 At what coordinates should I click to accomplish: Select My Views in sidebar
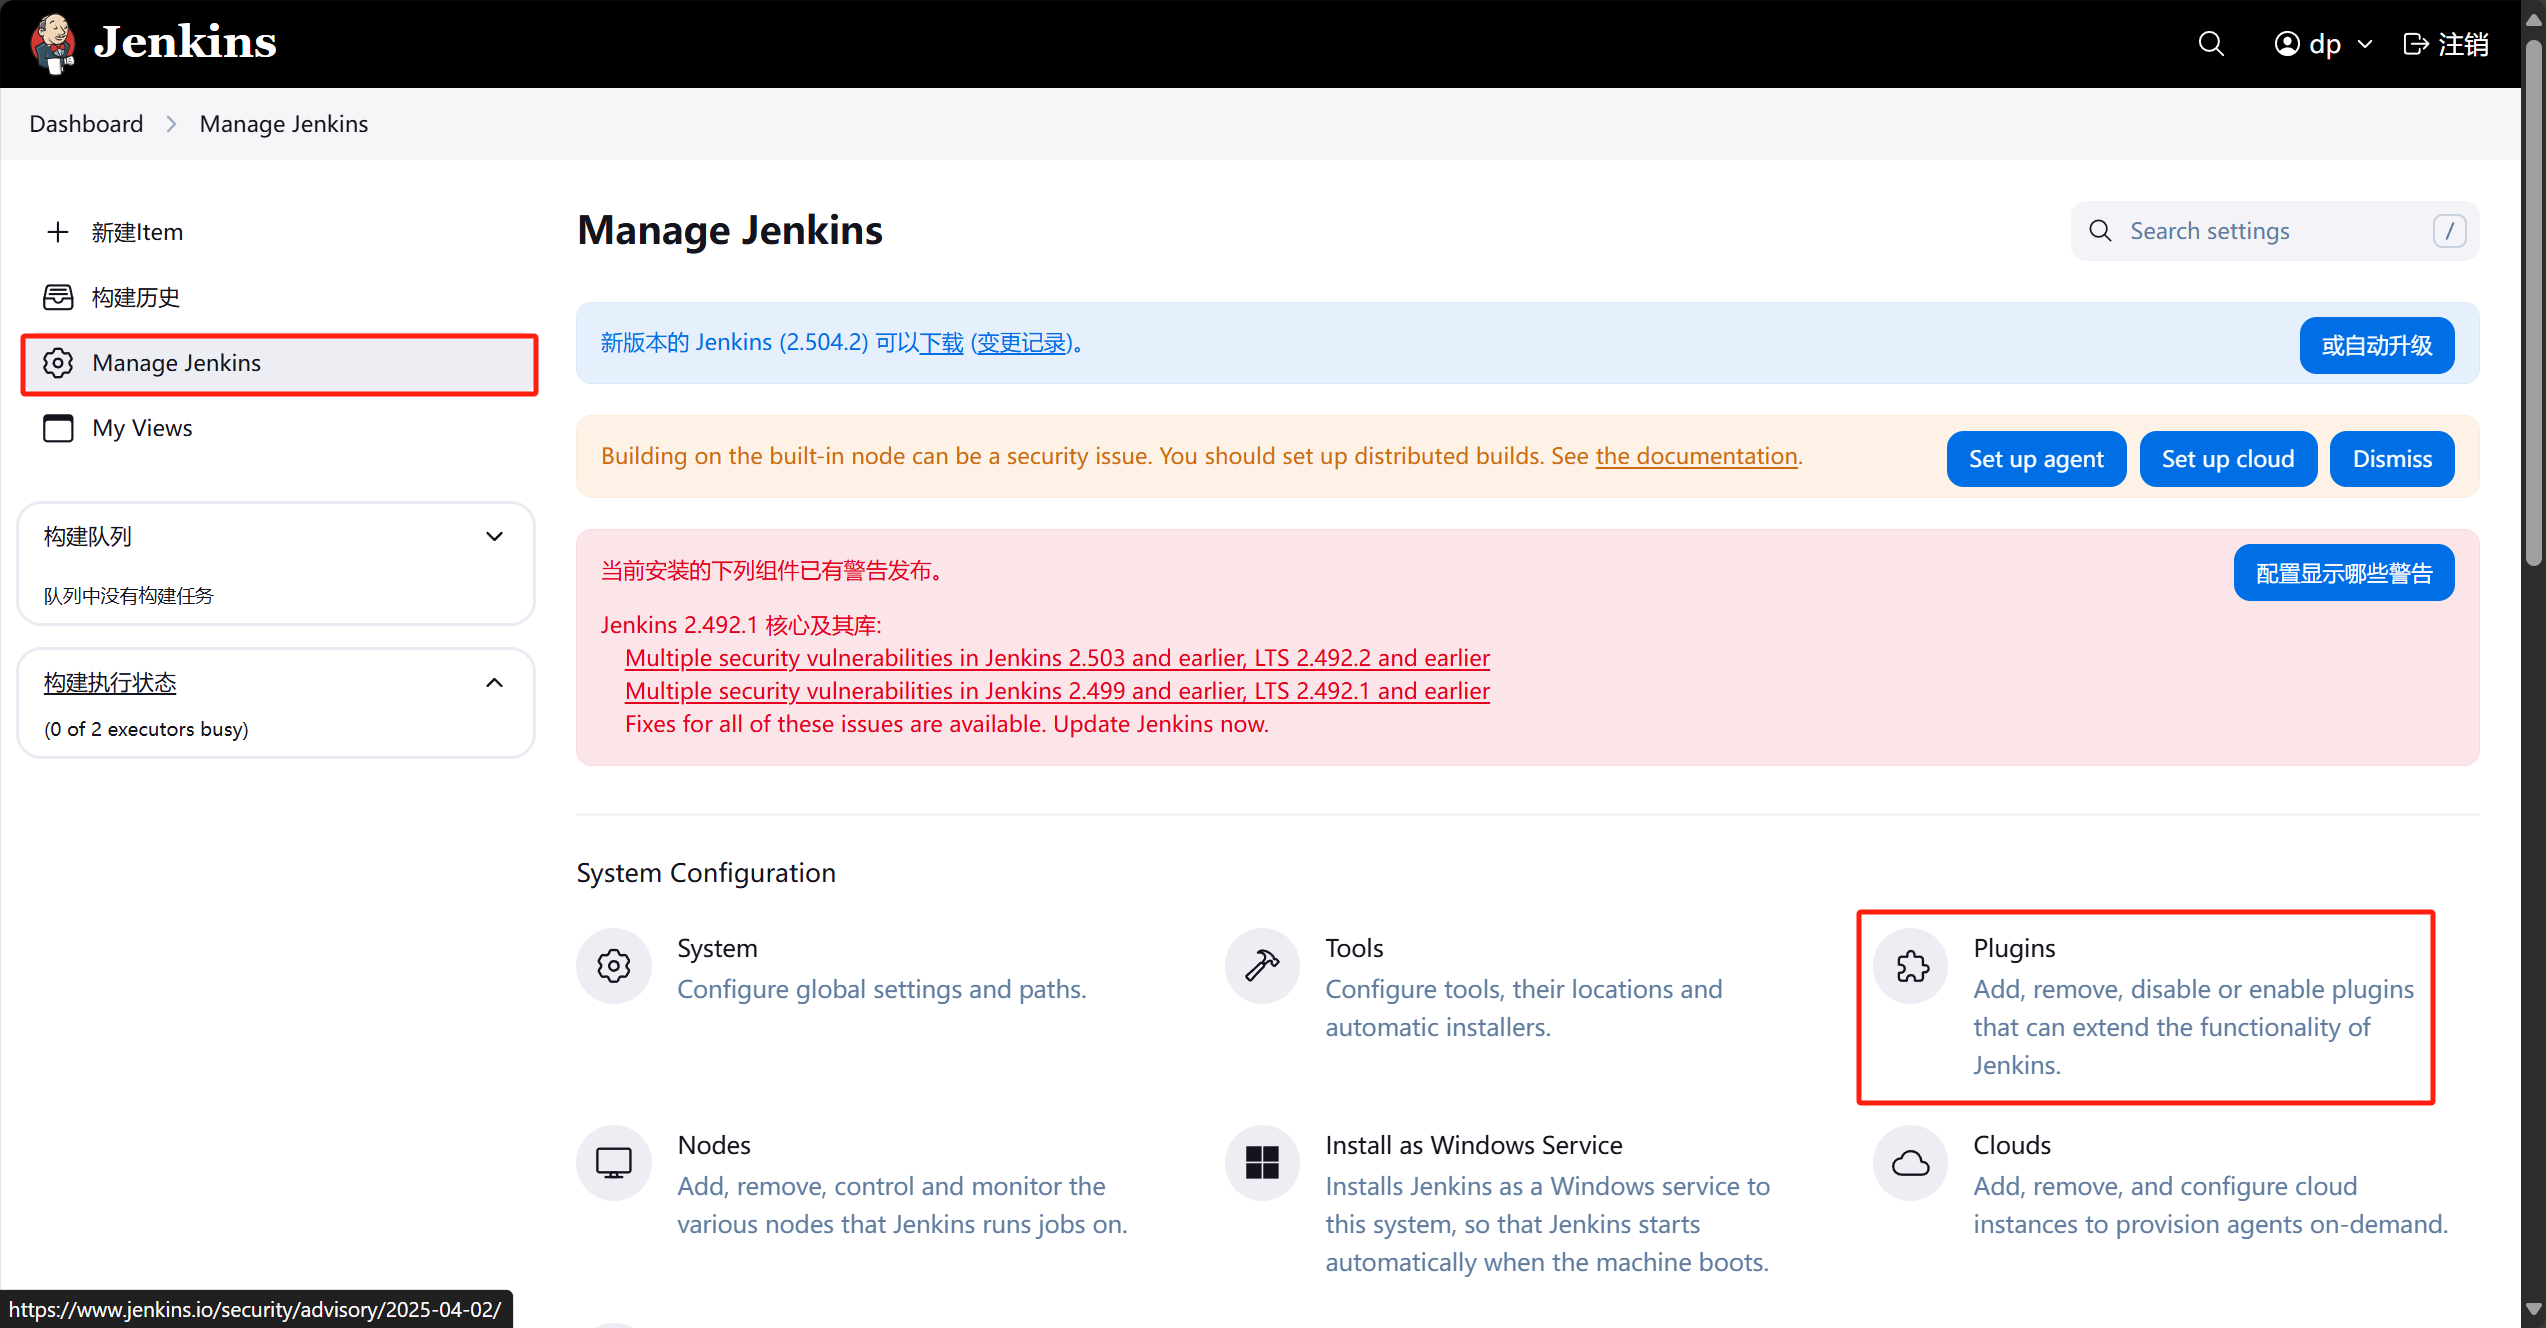coord(142,428)
